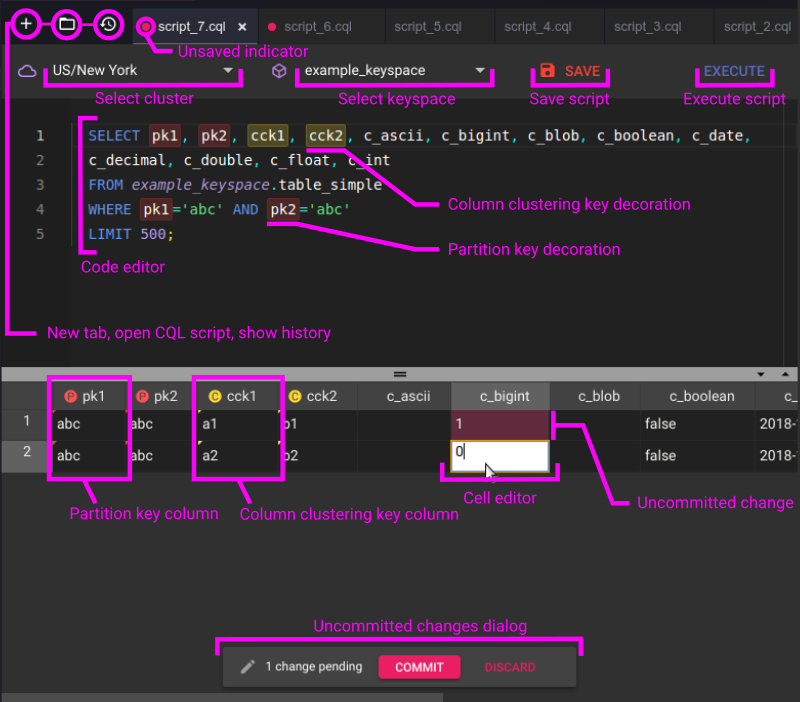Commit the pending change

419,667
